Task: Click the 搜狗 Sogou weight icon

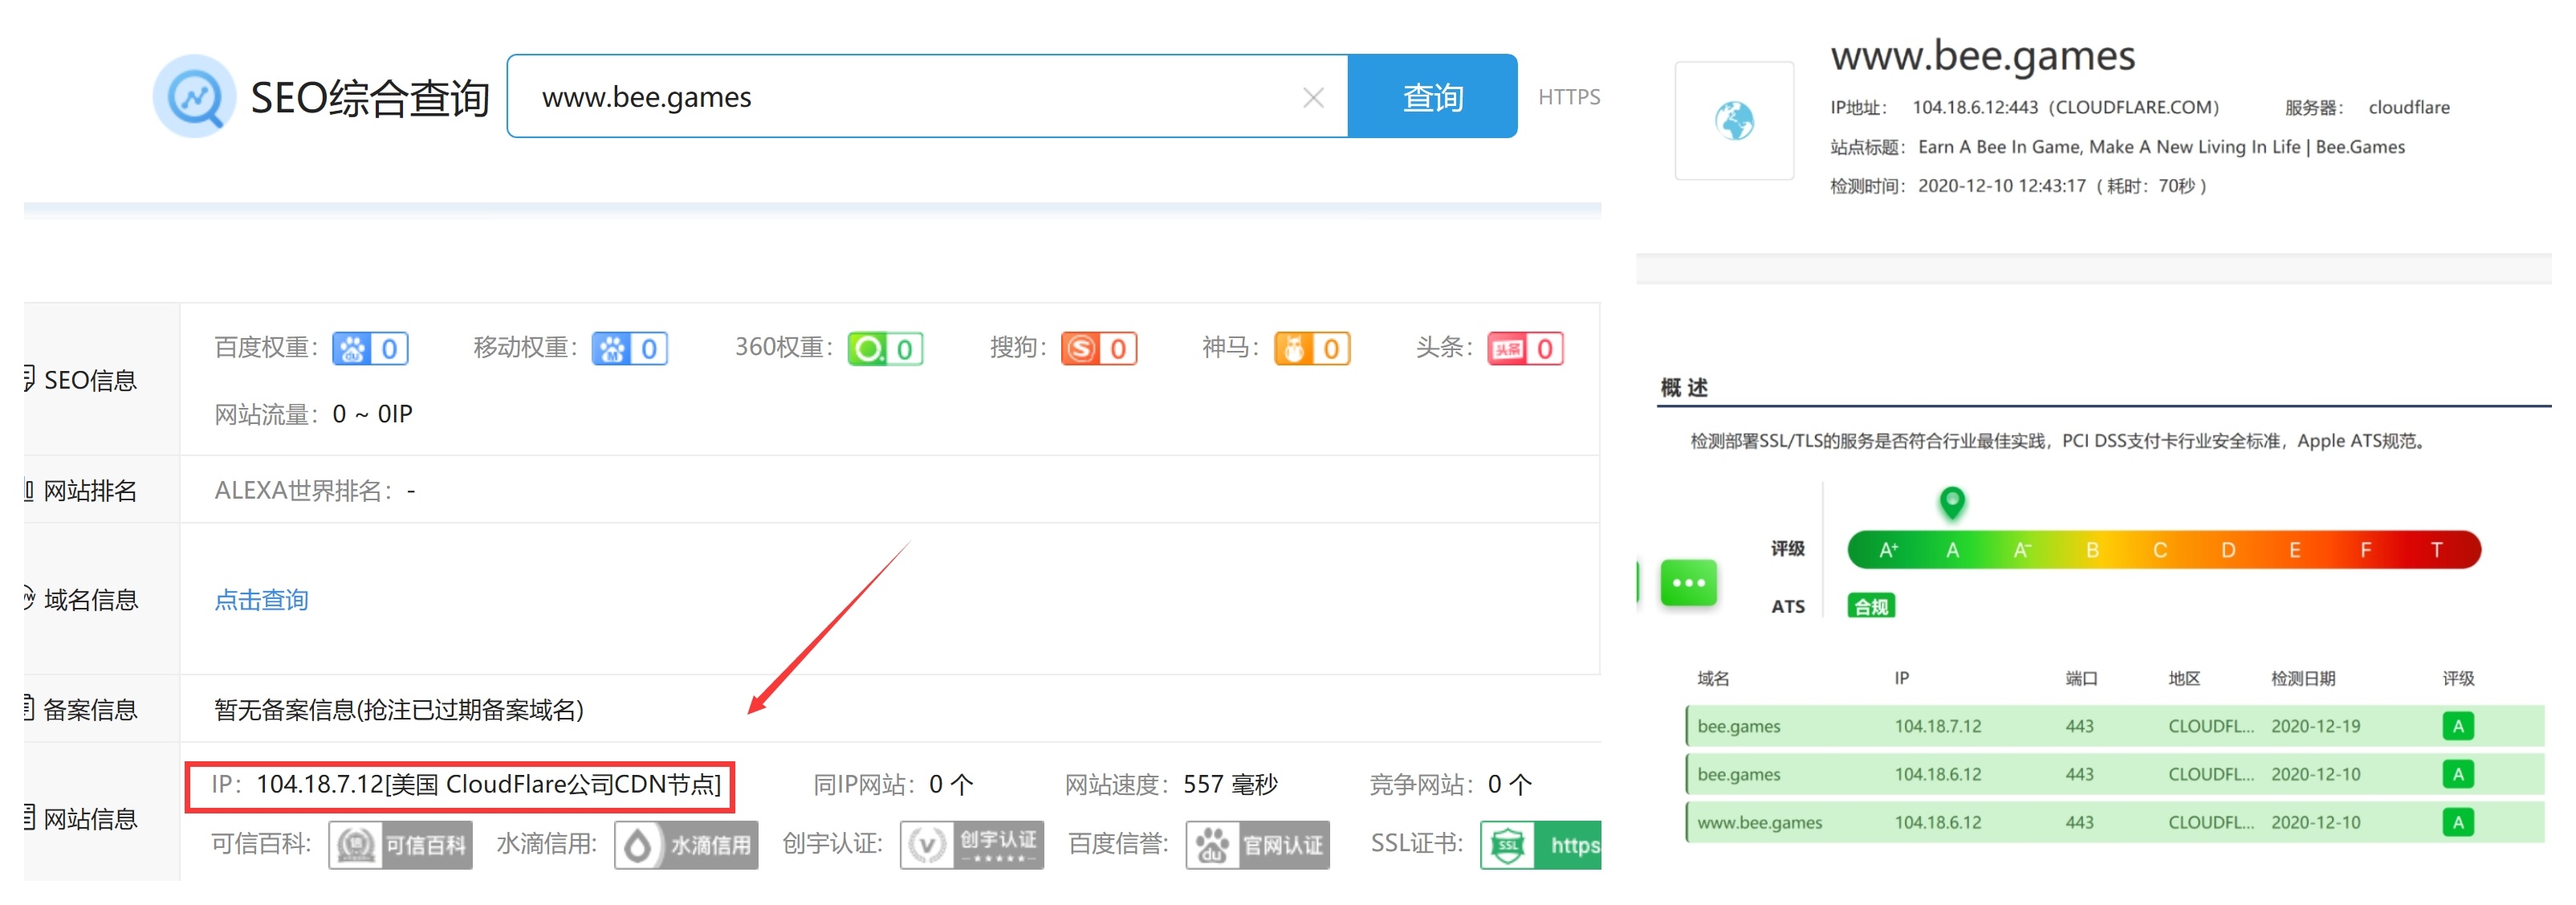Action: (x=1099, y=348)
